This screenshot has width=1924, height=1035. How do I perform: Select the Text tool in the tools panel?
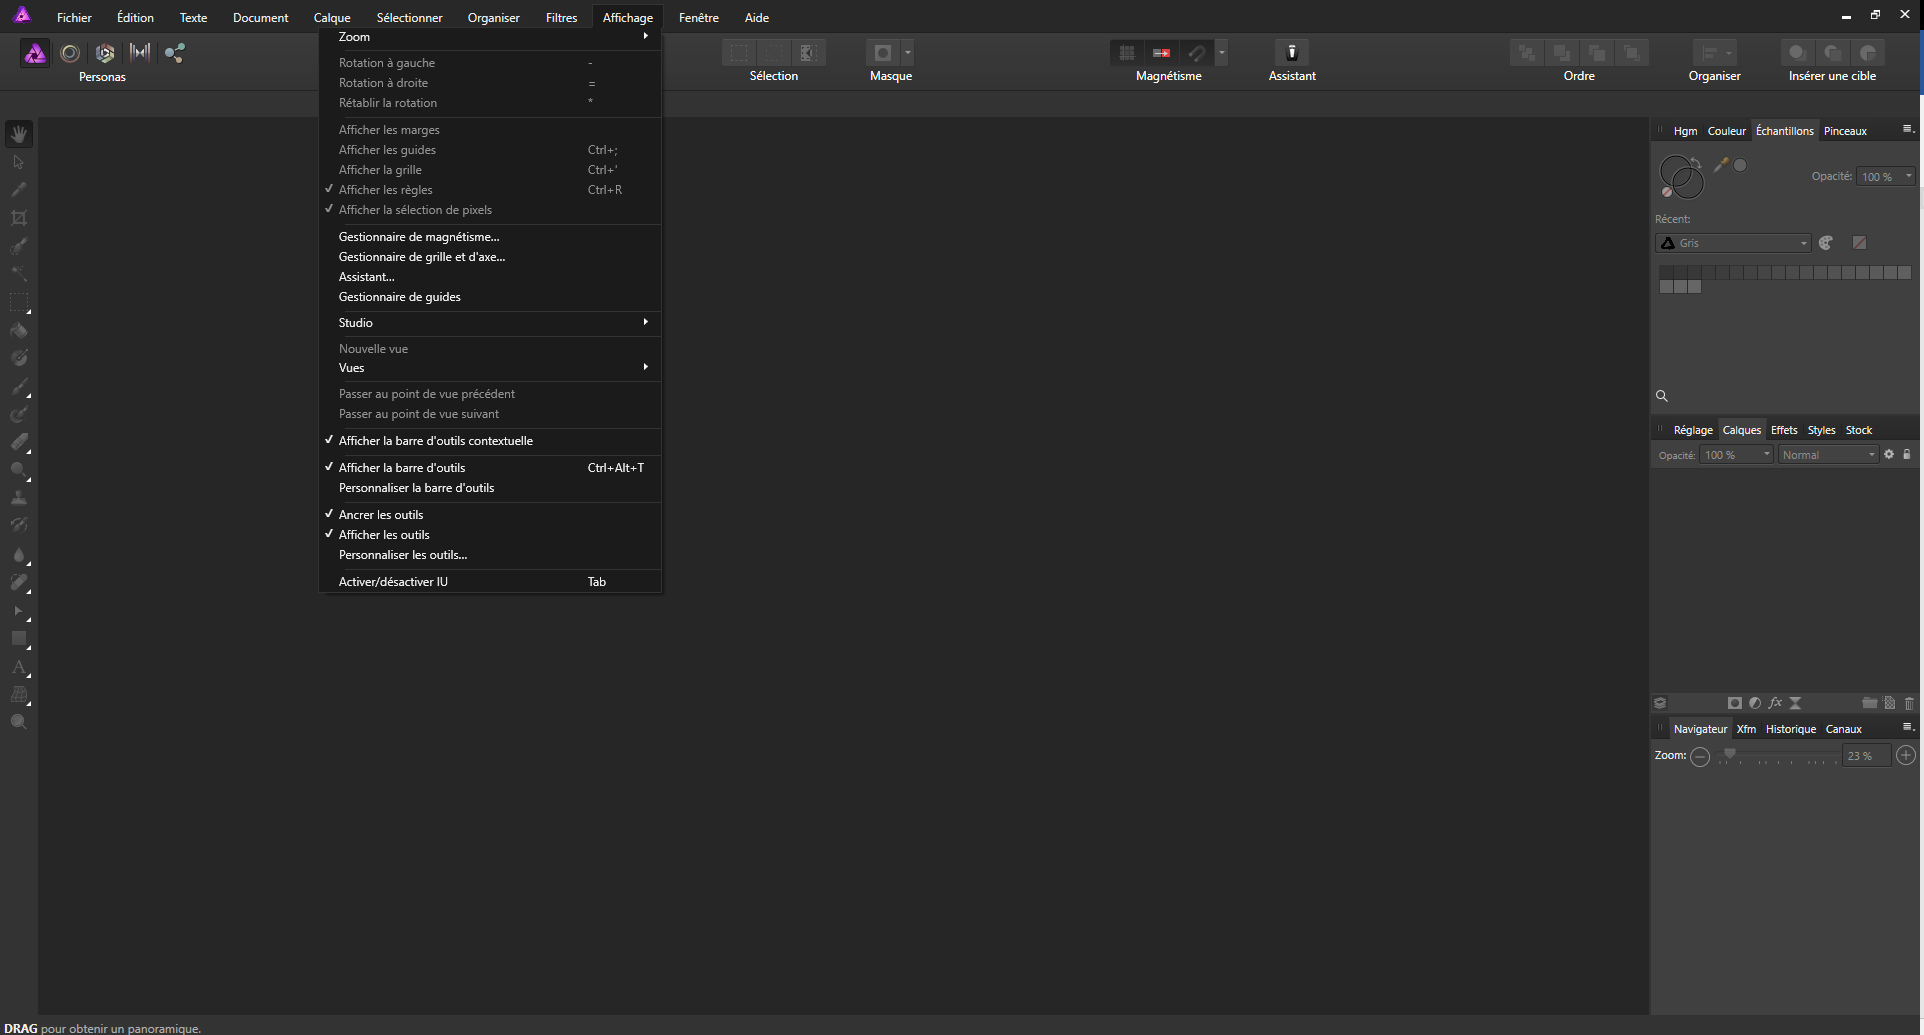point(19,667)
